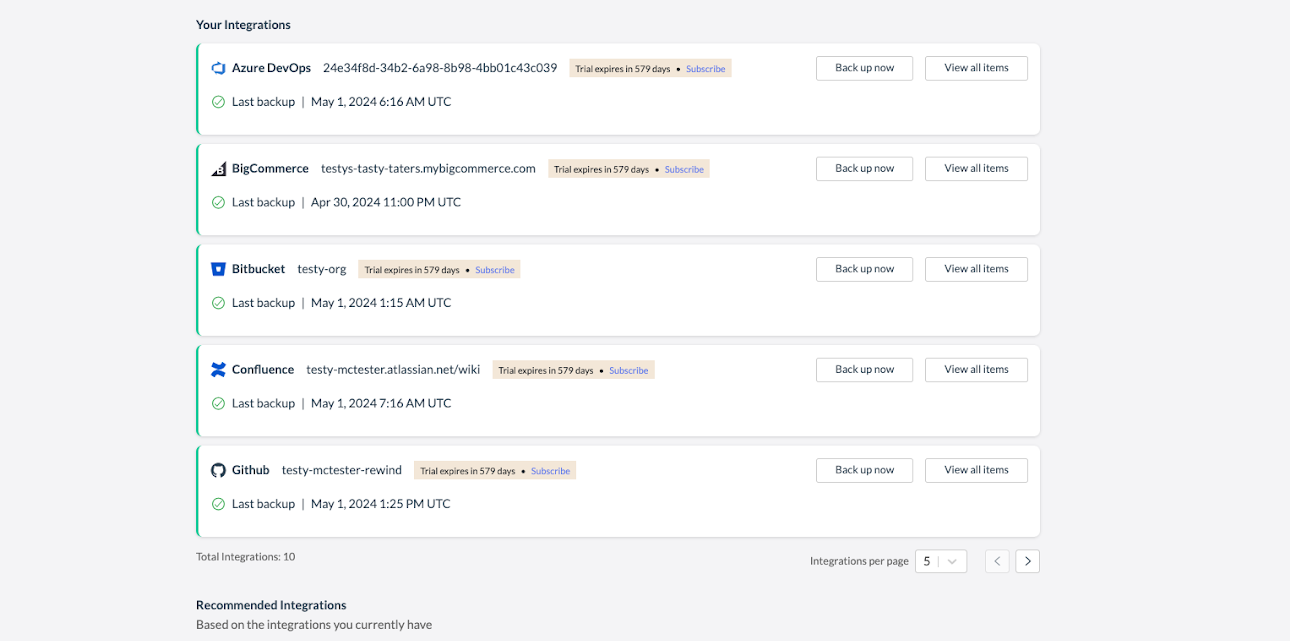The width and height of the screenshot is (1290, 641).
Task: Click Azure DevOps backup success checkmark
Action: coord(218,102)
